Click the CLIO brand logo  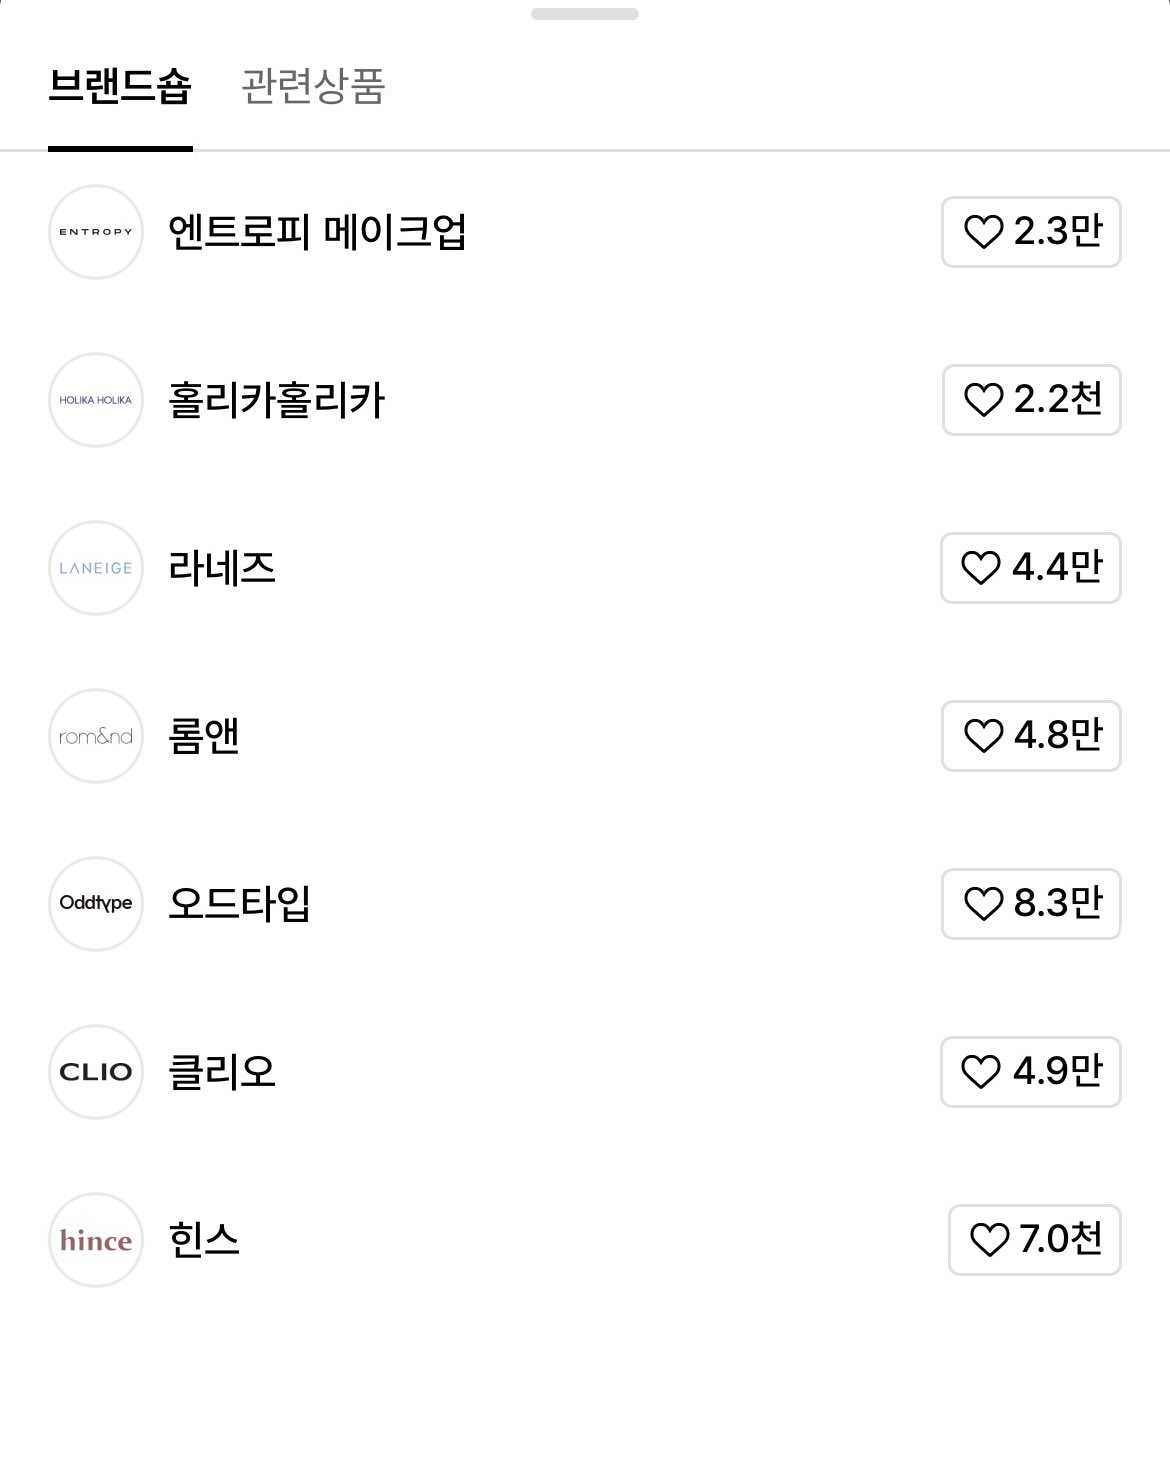click(96, 1072)
